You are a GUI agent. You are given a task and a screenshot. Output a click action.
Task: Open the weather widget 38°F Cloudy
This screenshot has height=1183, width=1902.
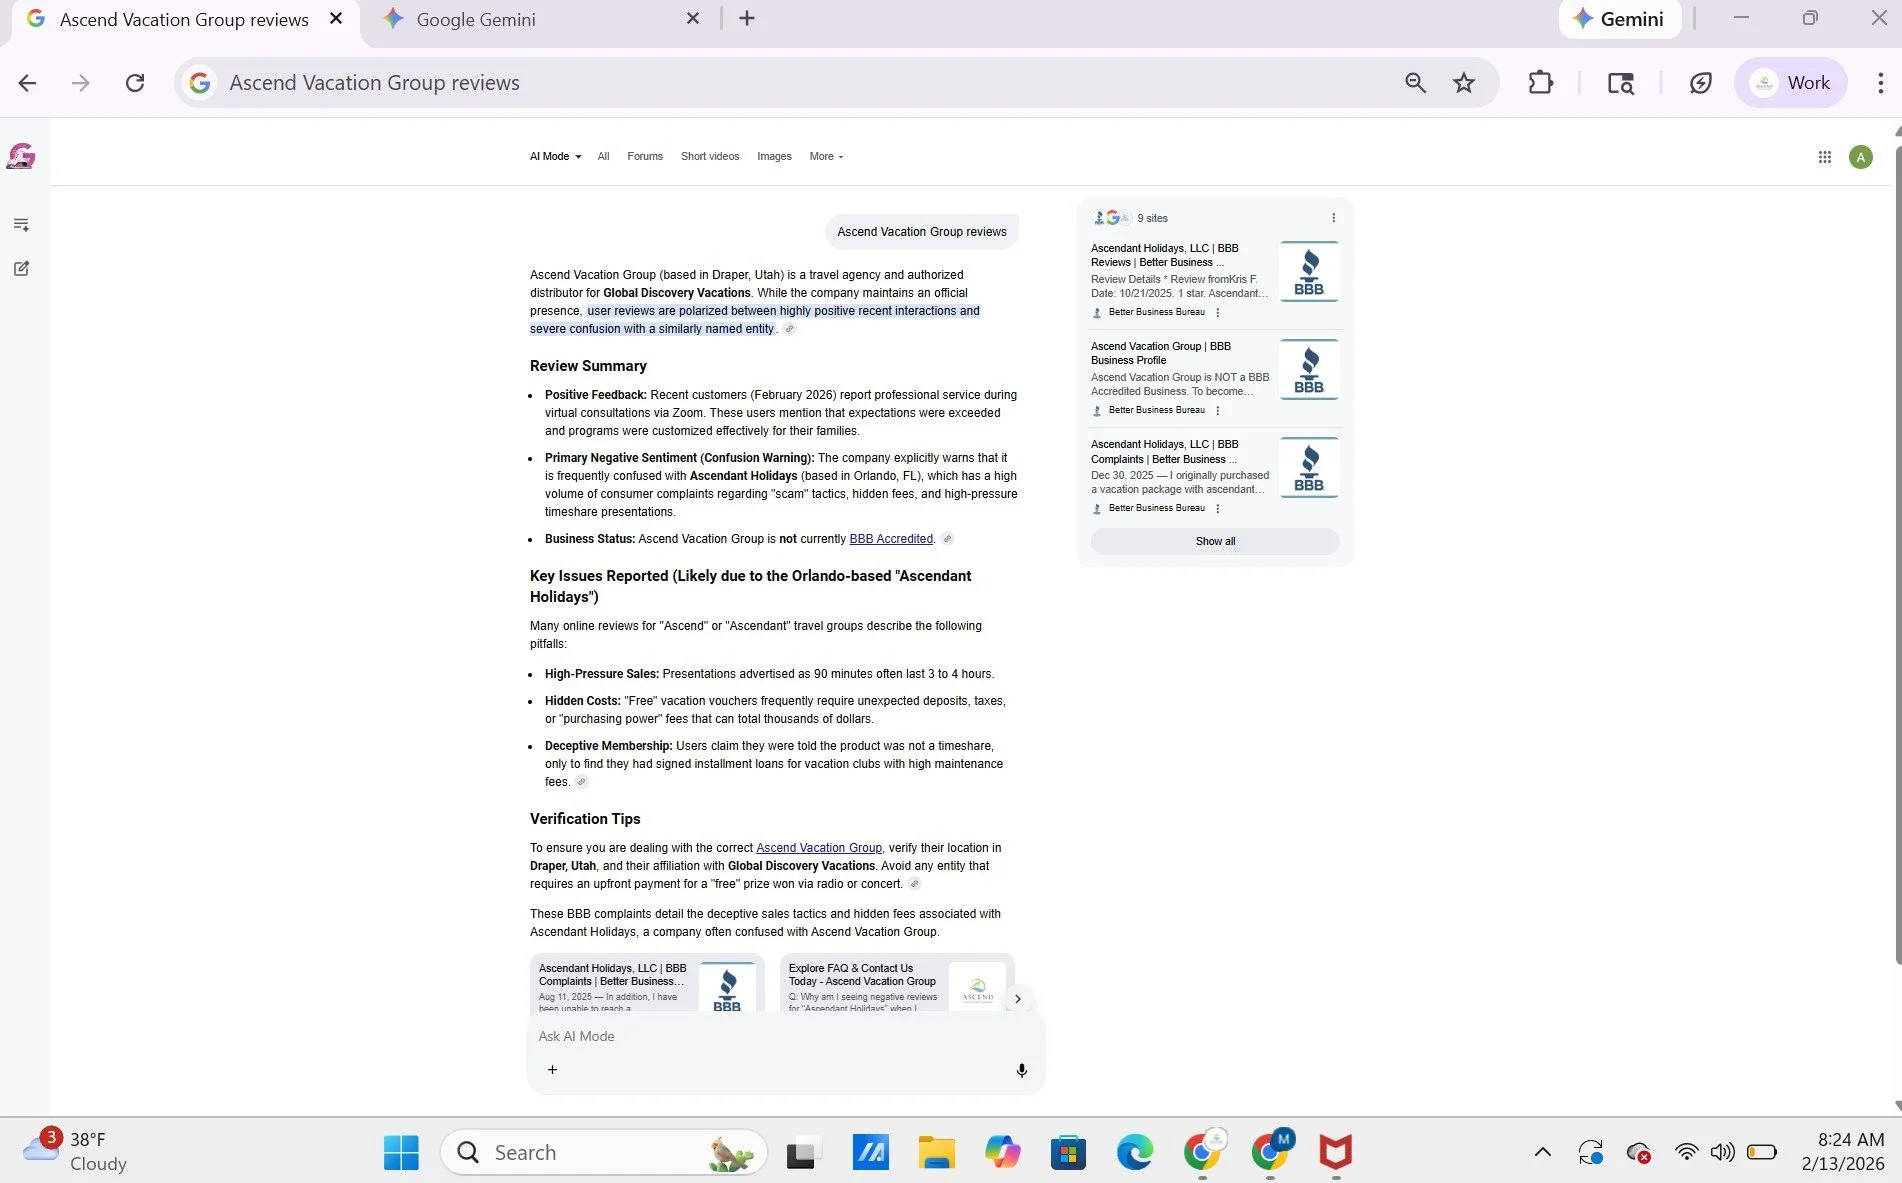76,1152
